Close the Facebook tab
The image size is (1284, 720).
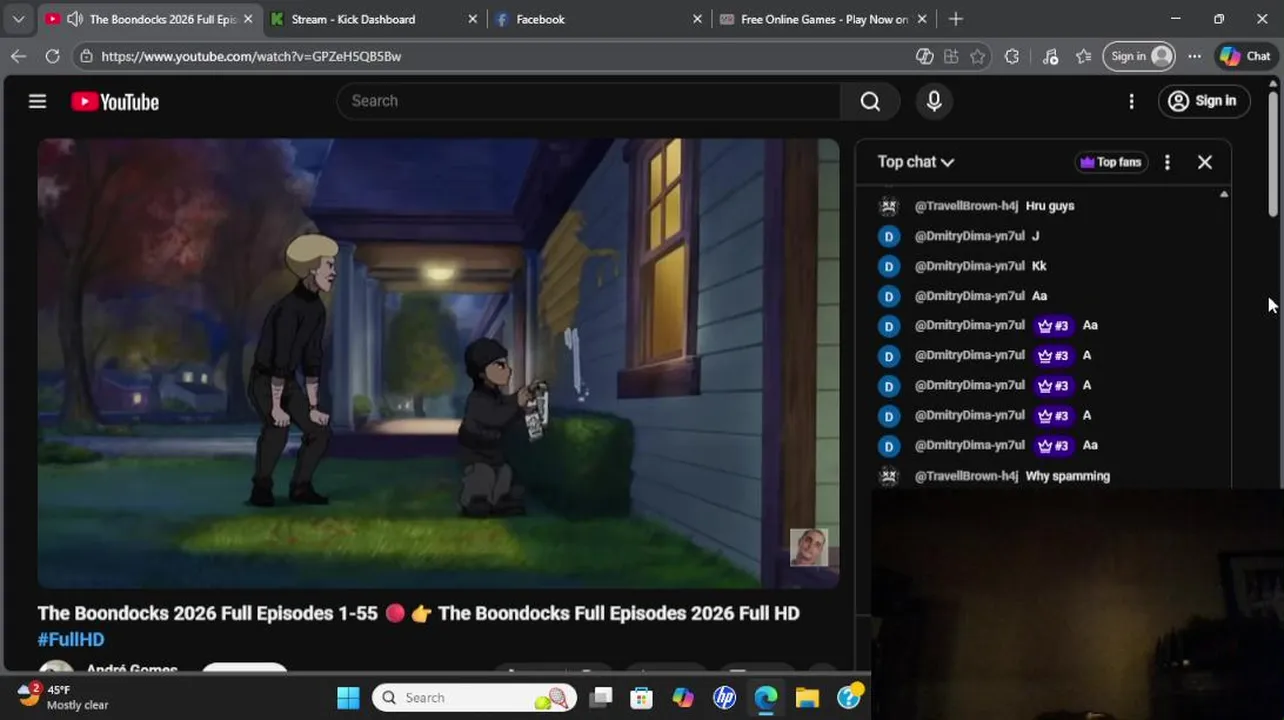click(x=698, y=19)
